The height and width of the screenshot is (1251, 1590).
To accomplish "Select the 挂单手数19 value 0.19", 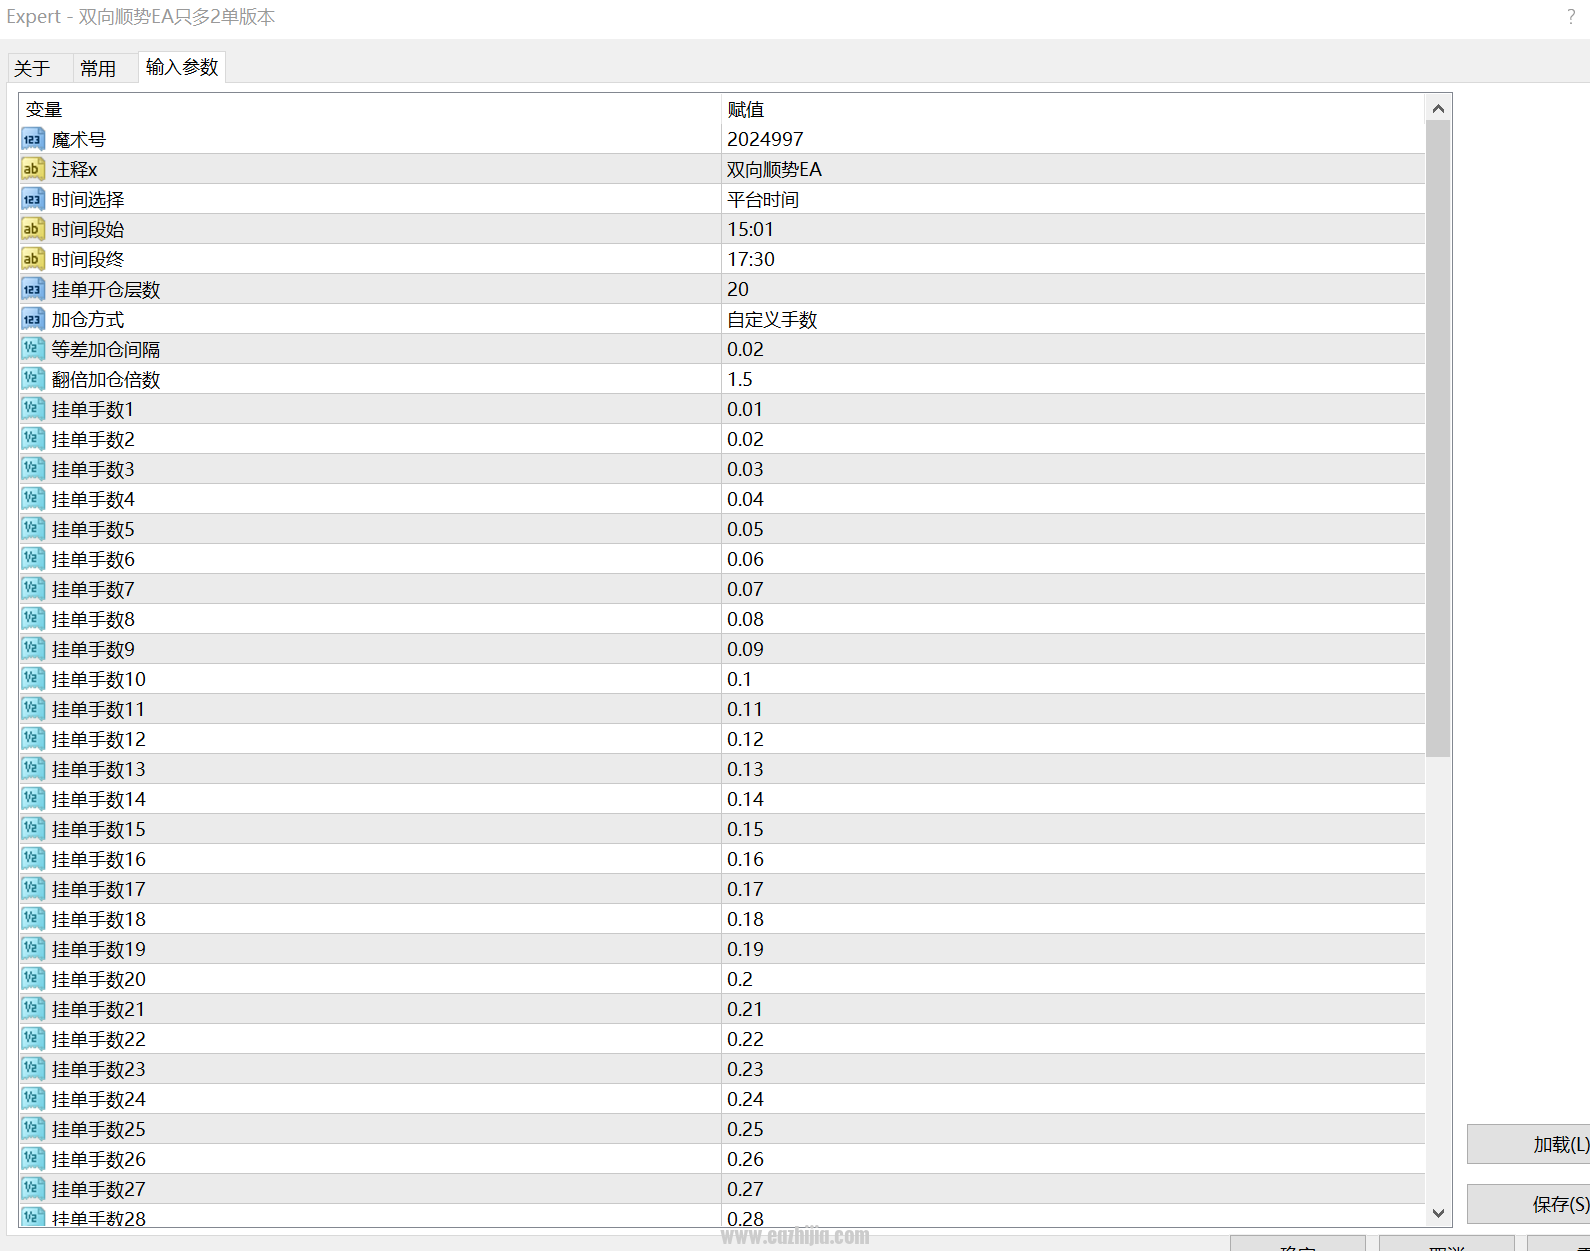I will [x=745, y=949].
